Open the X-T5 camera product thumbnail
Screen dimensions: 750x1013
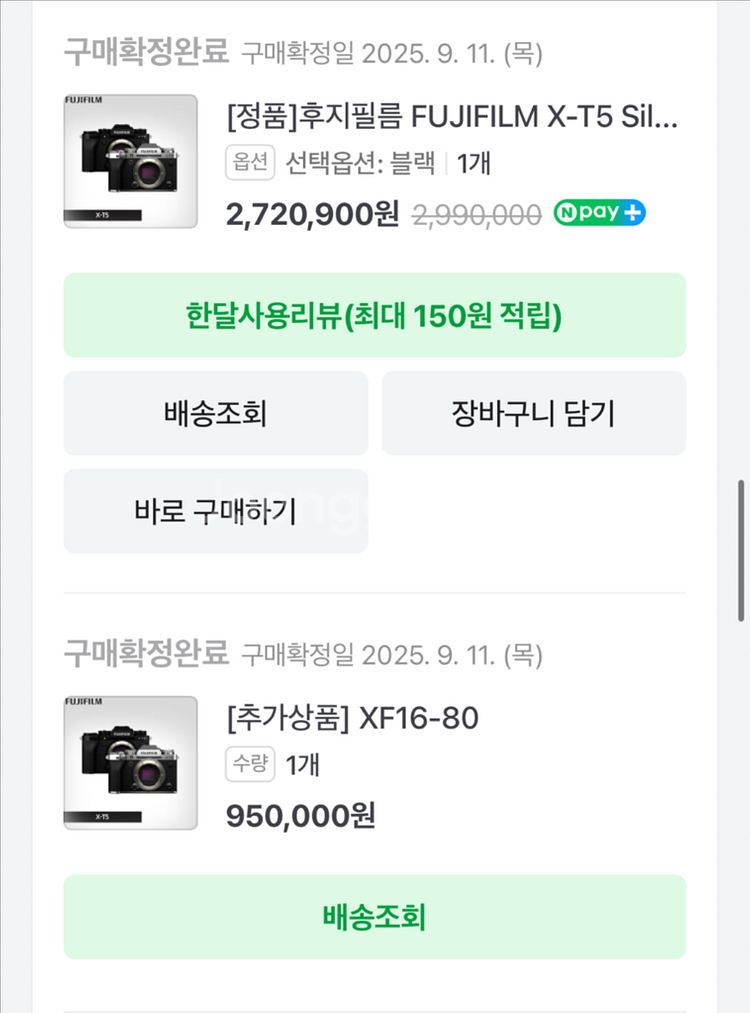[x=130, y=161]
